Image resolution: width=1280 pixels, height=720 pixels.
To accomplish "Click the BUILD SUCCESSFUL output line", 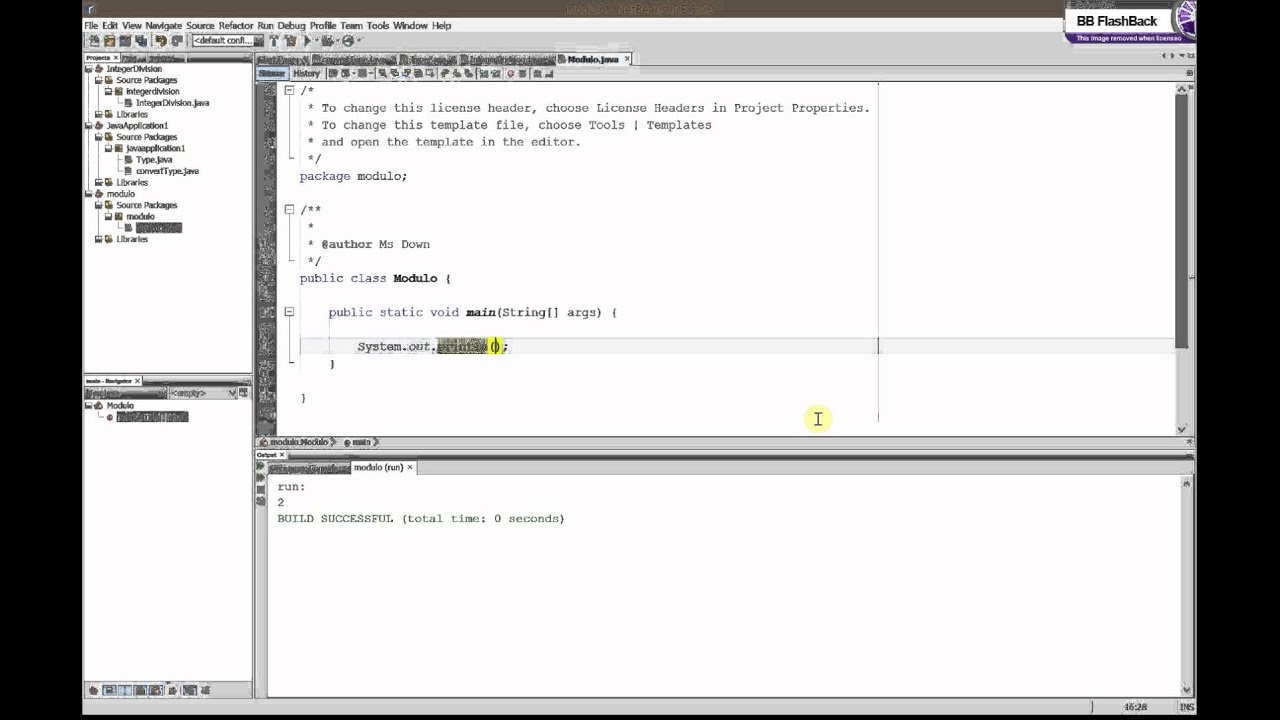I will tap(420, 519).
